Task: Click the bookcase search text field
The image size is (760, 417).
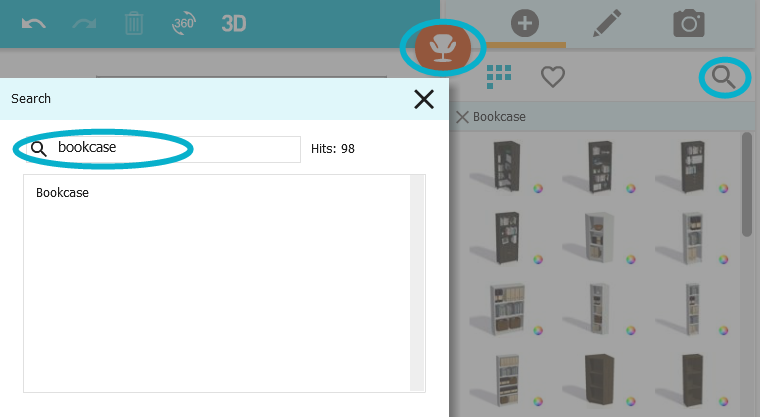Action: (163, 149)
